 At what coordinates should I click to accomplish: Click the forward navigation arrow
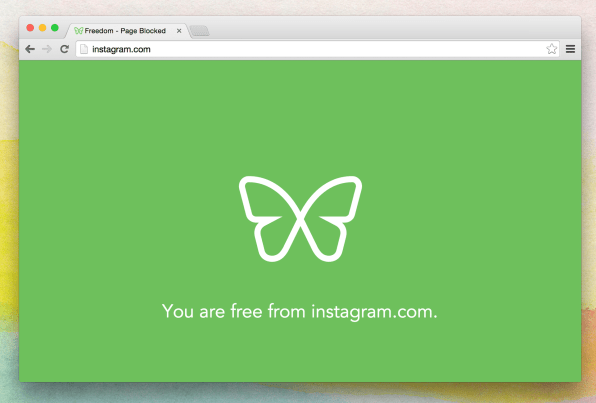tap(47, 49)
